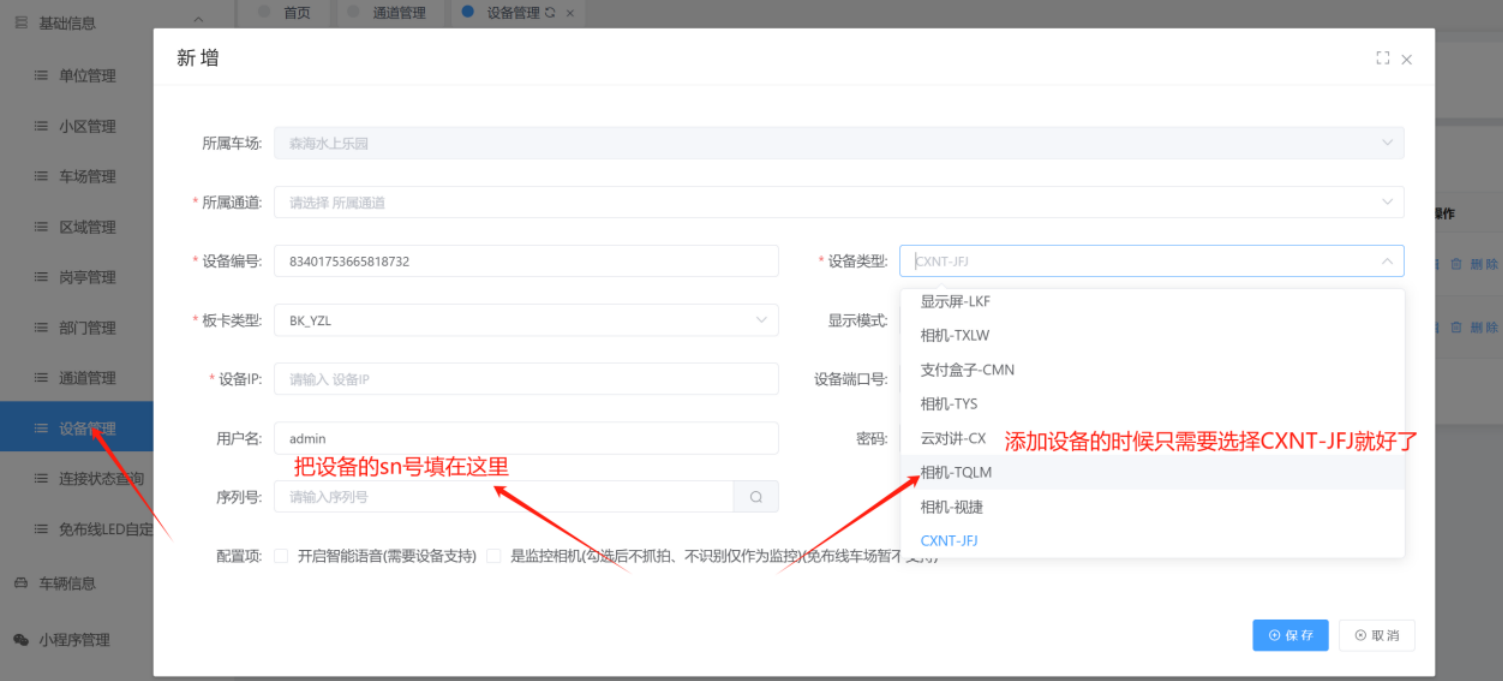Screen dimensions: 1503x681
Task: Select CXNT-JFJ from the device type list
Action: [1152, 541]
